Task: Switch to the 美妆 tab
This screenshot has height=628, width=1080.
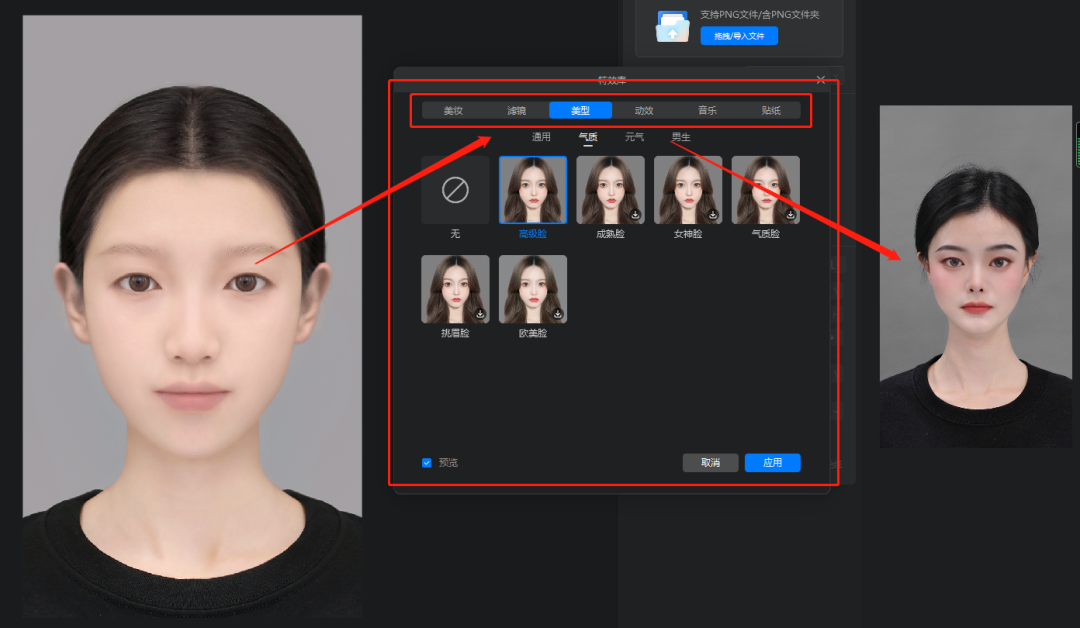Action: pos(453,111)
